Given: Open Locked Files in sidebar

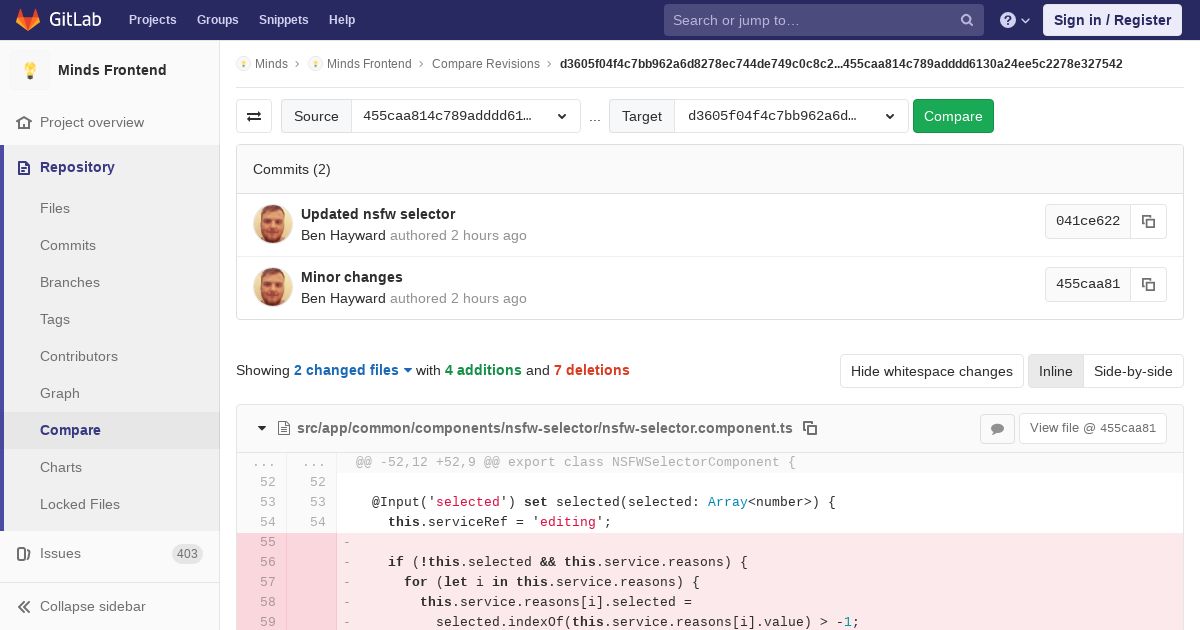Looking at the screenshot, I should [80, 504].
